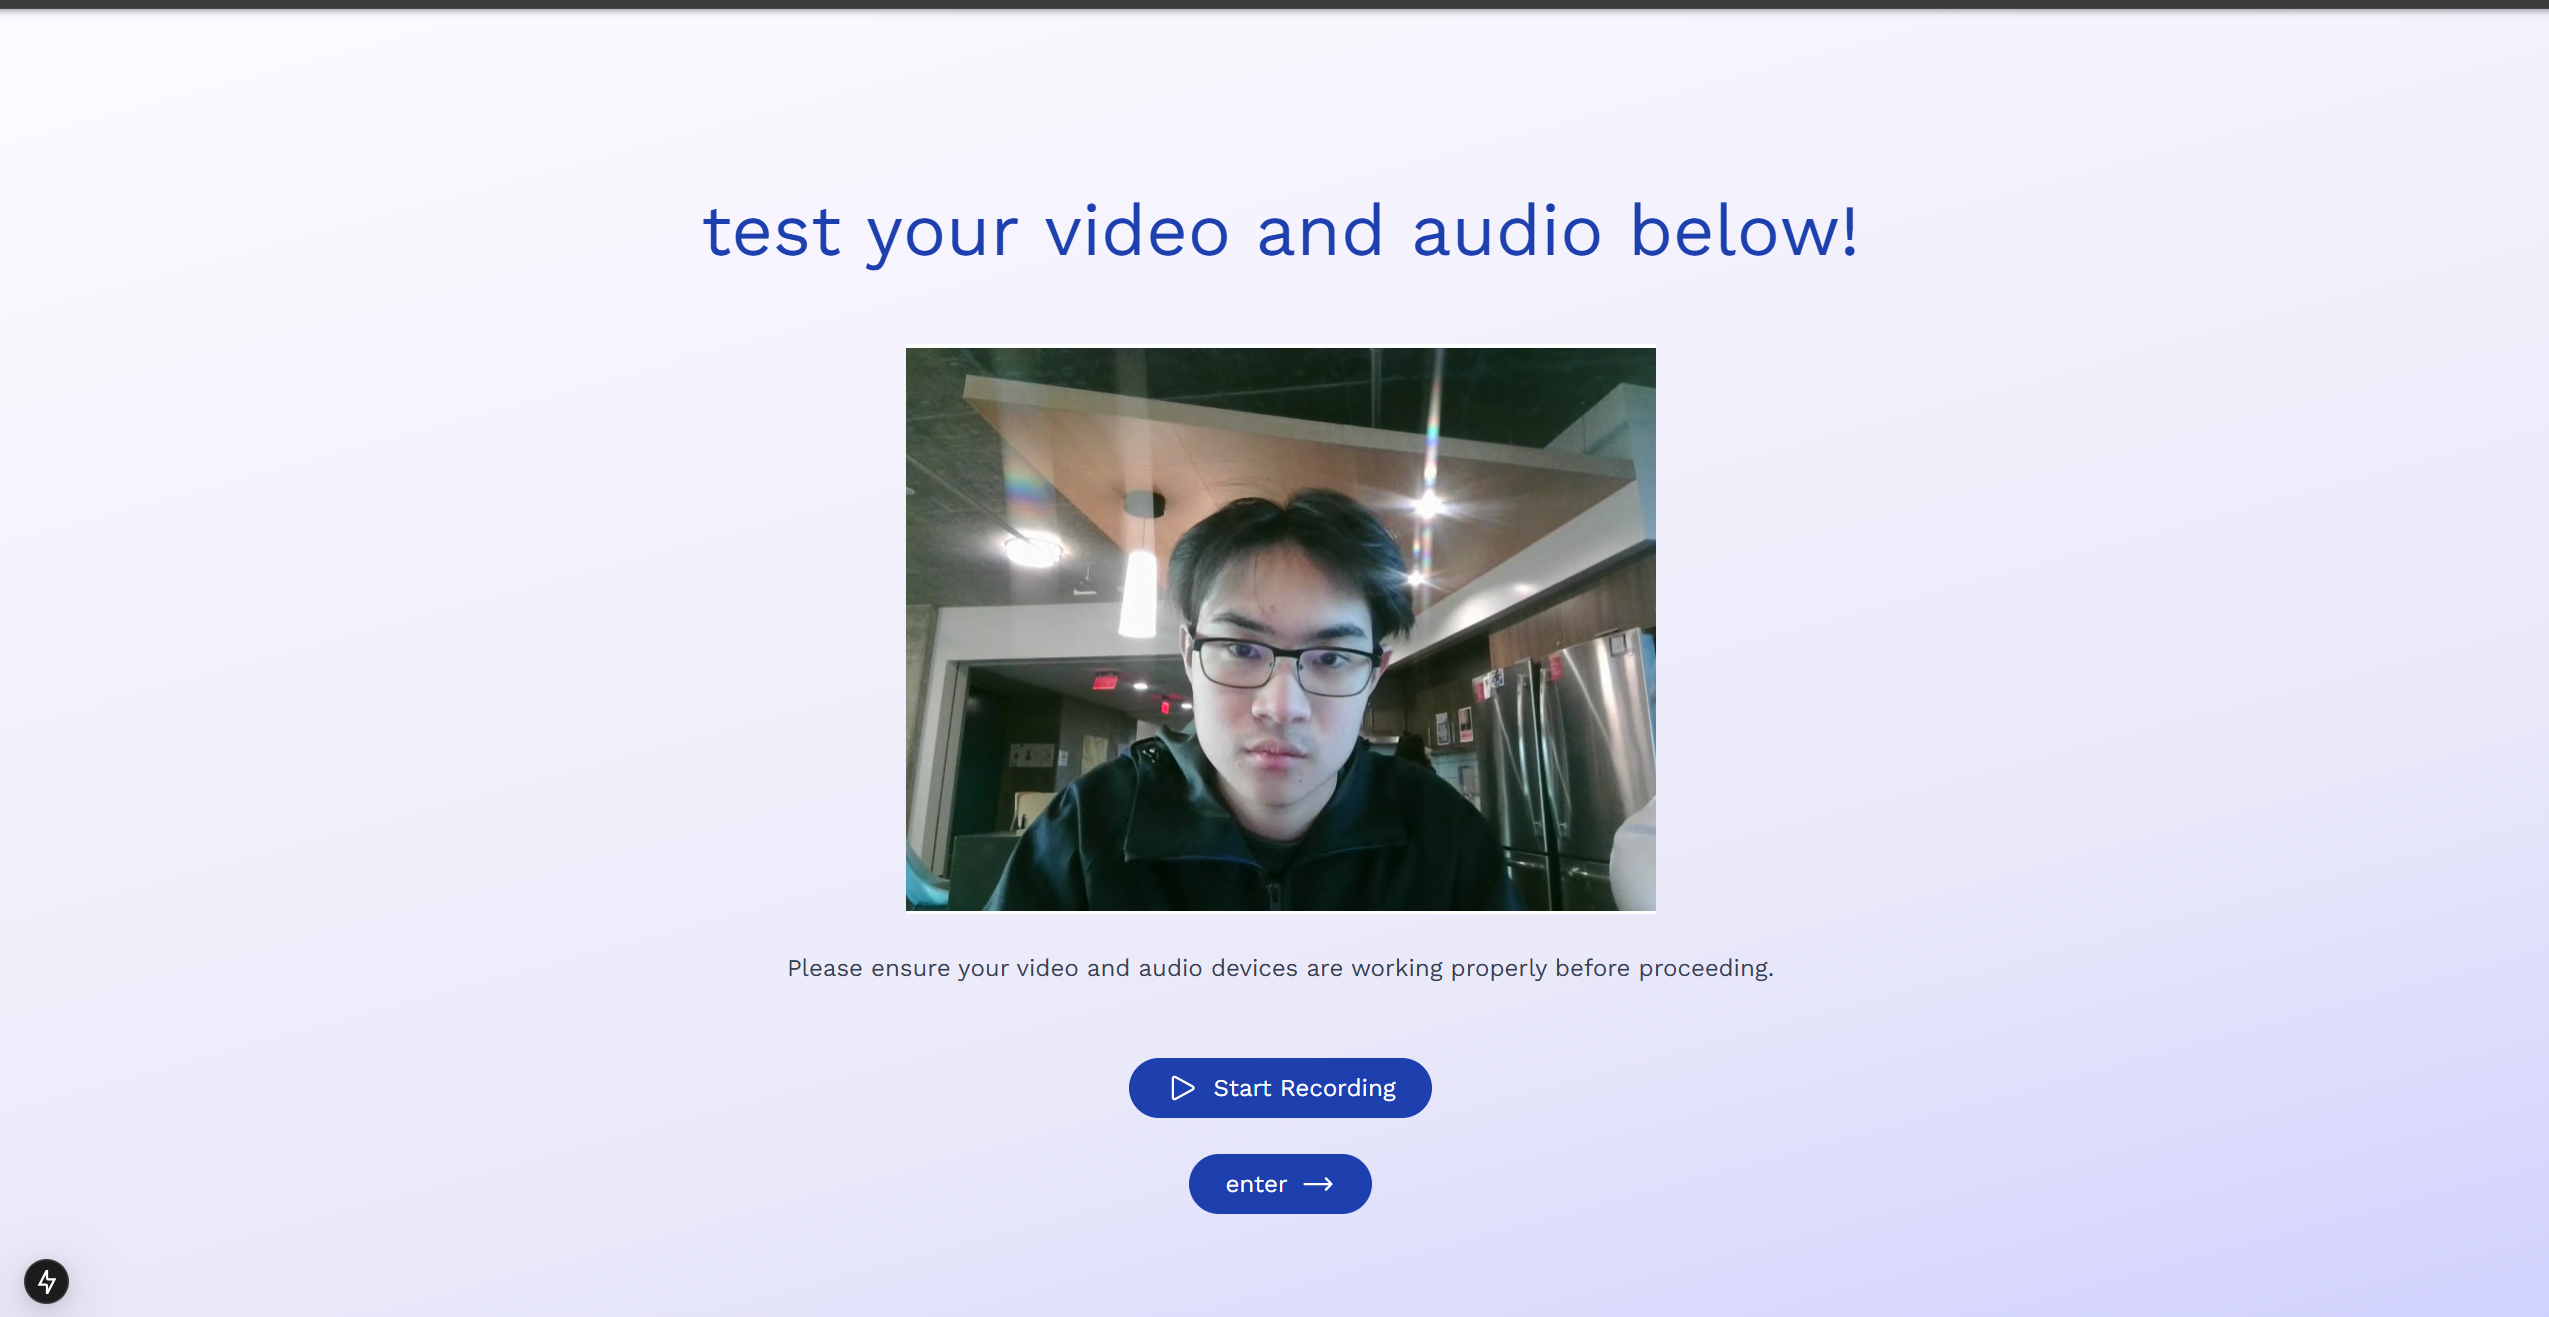Click the 'Start Recording' text label
Viewport: 2549px width, 1317px height.
[1304, 1088]
